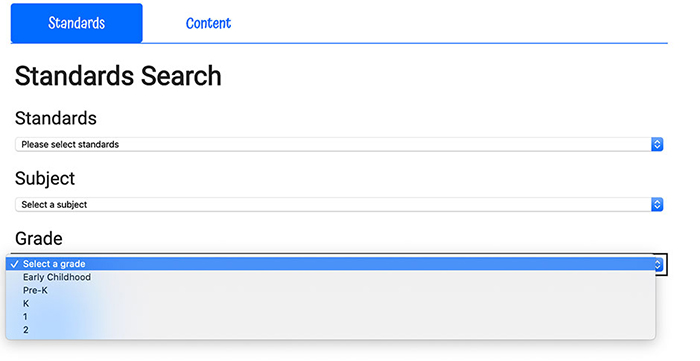Click the Grade dropdown blue arrow icon
Screen dimensions: 700x361
tap(658, 264)
